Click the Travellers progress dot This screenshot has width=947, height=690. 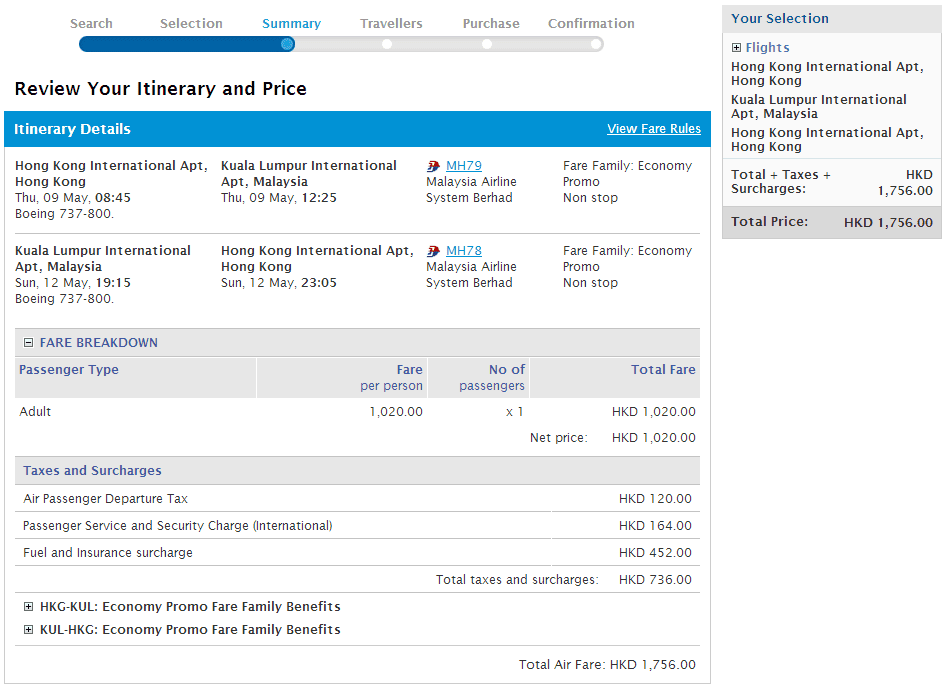point(387,44)
